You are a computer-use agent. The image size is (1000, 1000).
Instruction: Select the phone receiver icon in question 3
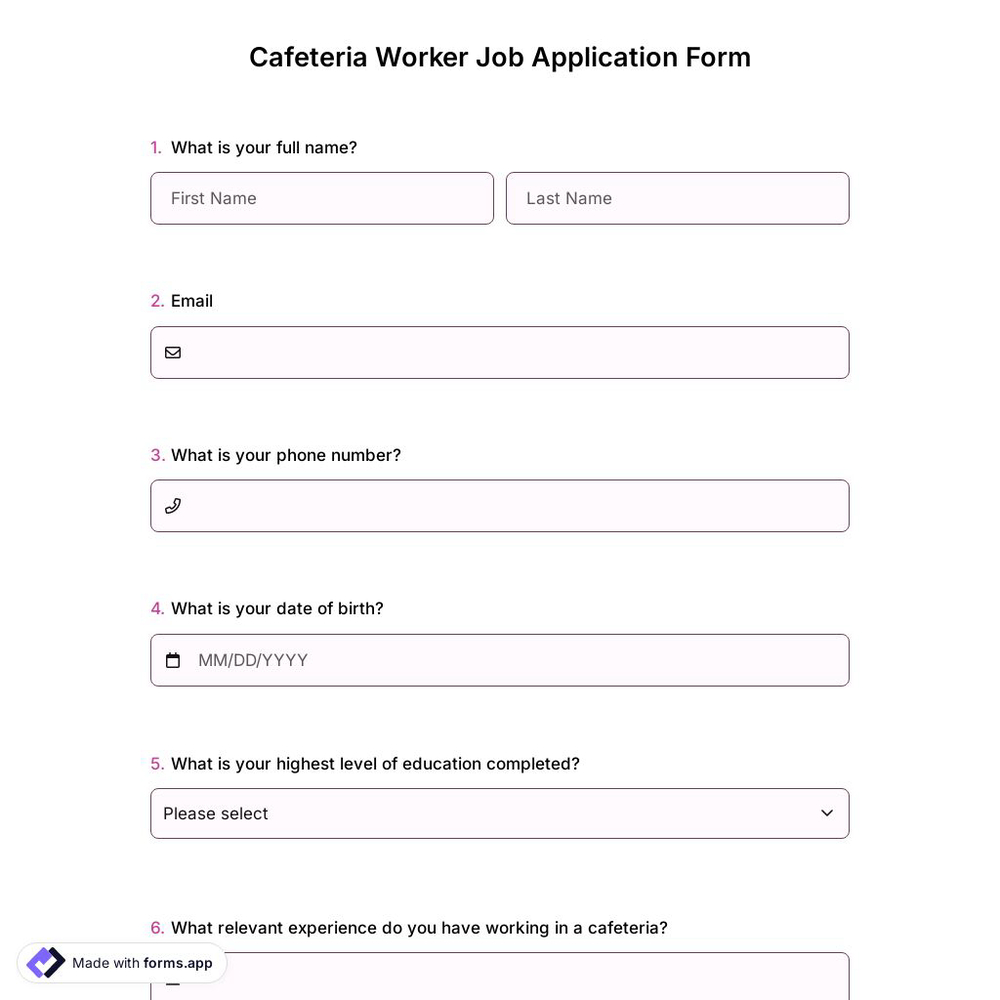173,506
